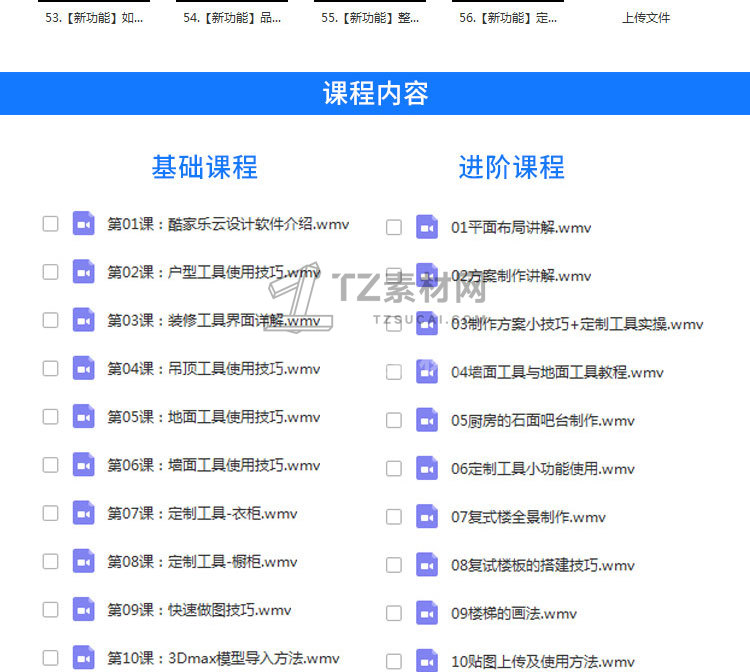750x672 pixels.
Task: Select file 04墙面工具与地面工具教程.wmv
Action: pyautogui.click(x=557, y=372)
